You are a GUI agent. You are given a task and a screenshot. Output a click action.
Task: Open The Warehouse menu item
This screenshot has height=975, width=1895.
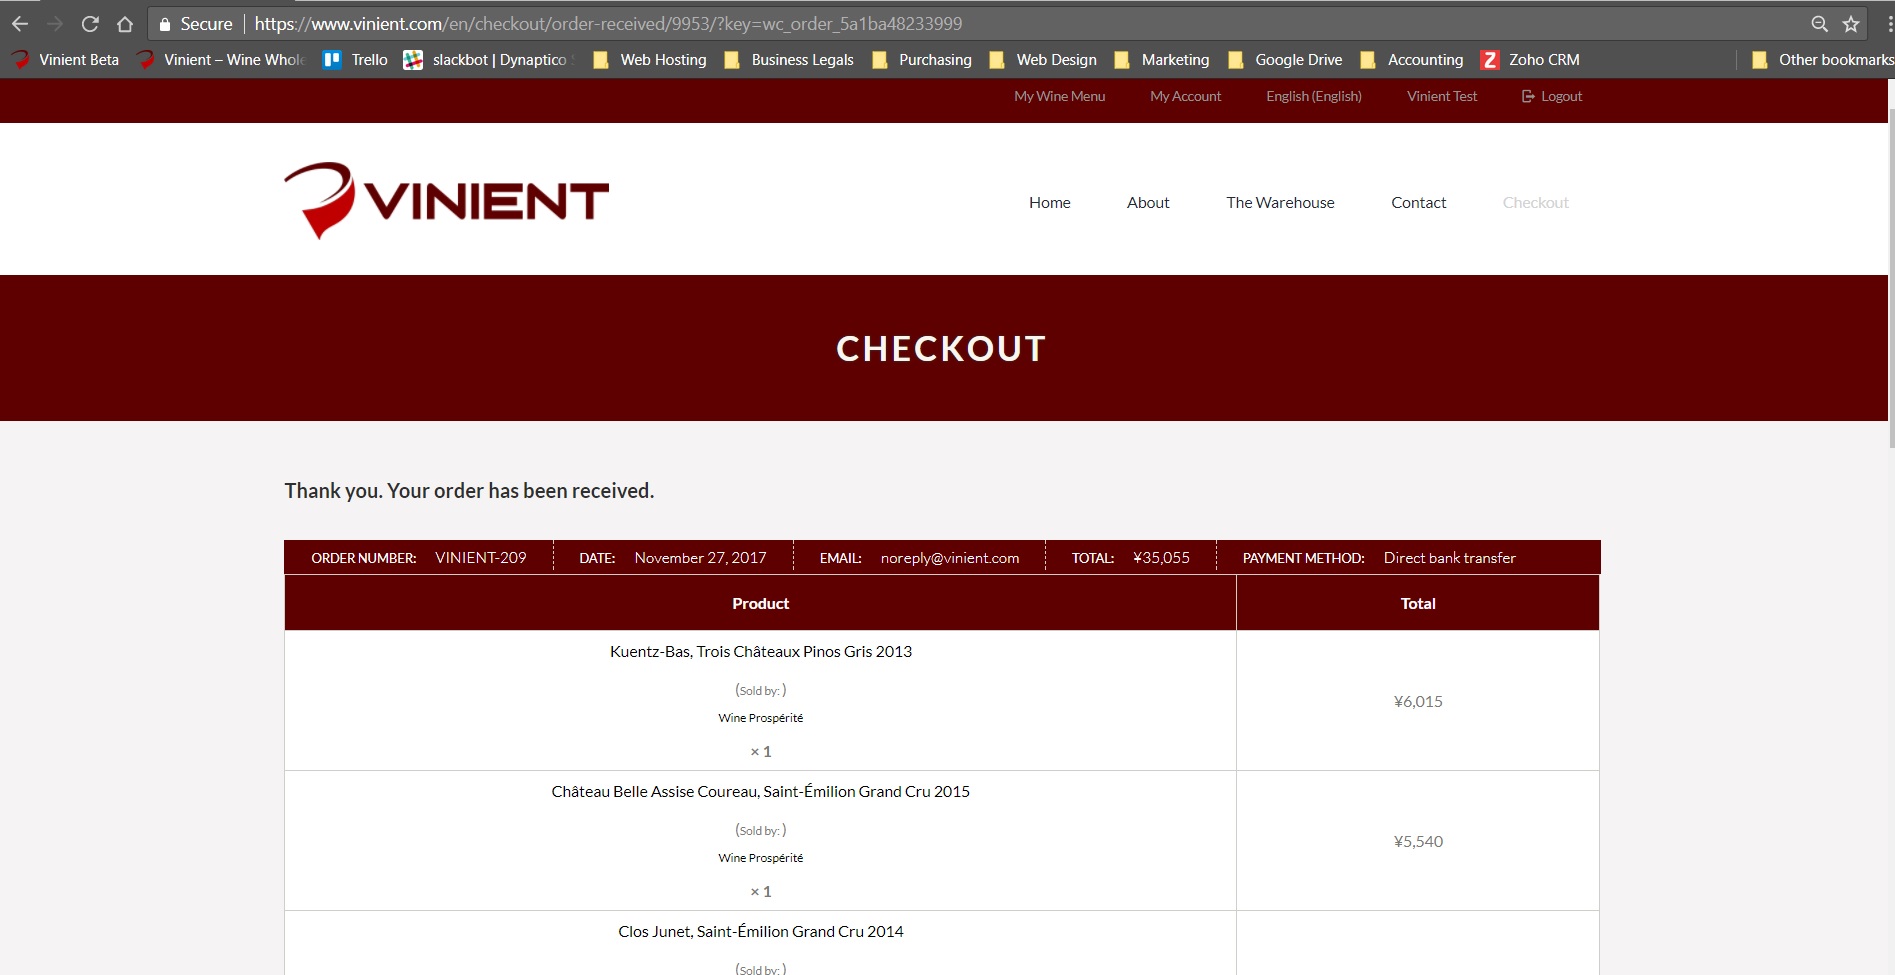(1280, 202)
